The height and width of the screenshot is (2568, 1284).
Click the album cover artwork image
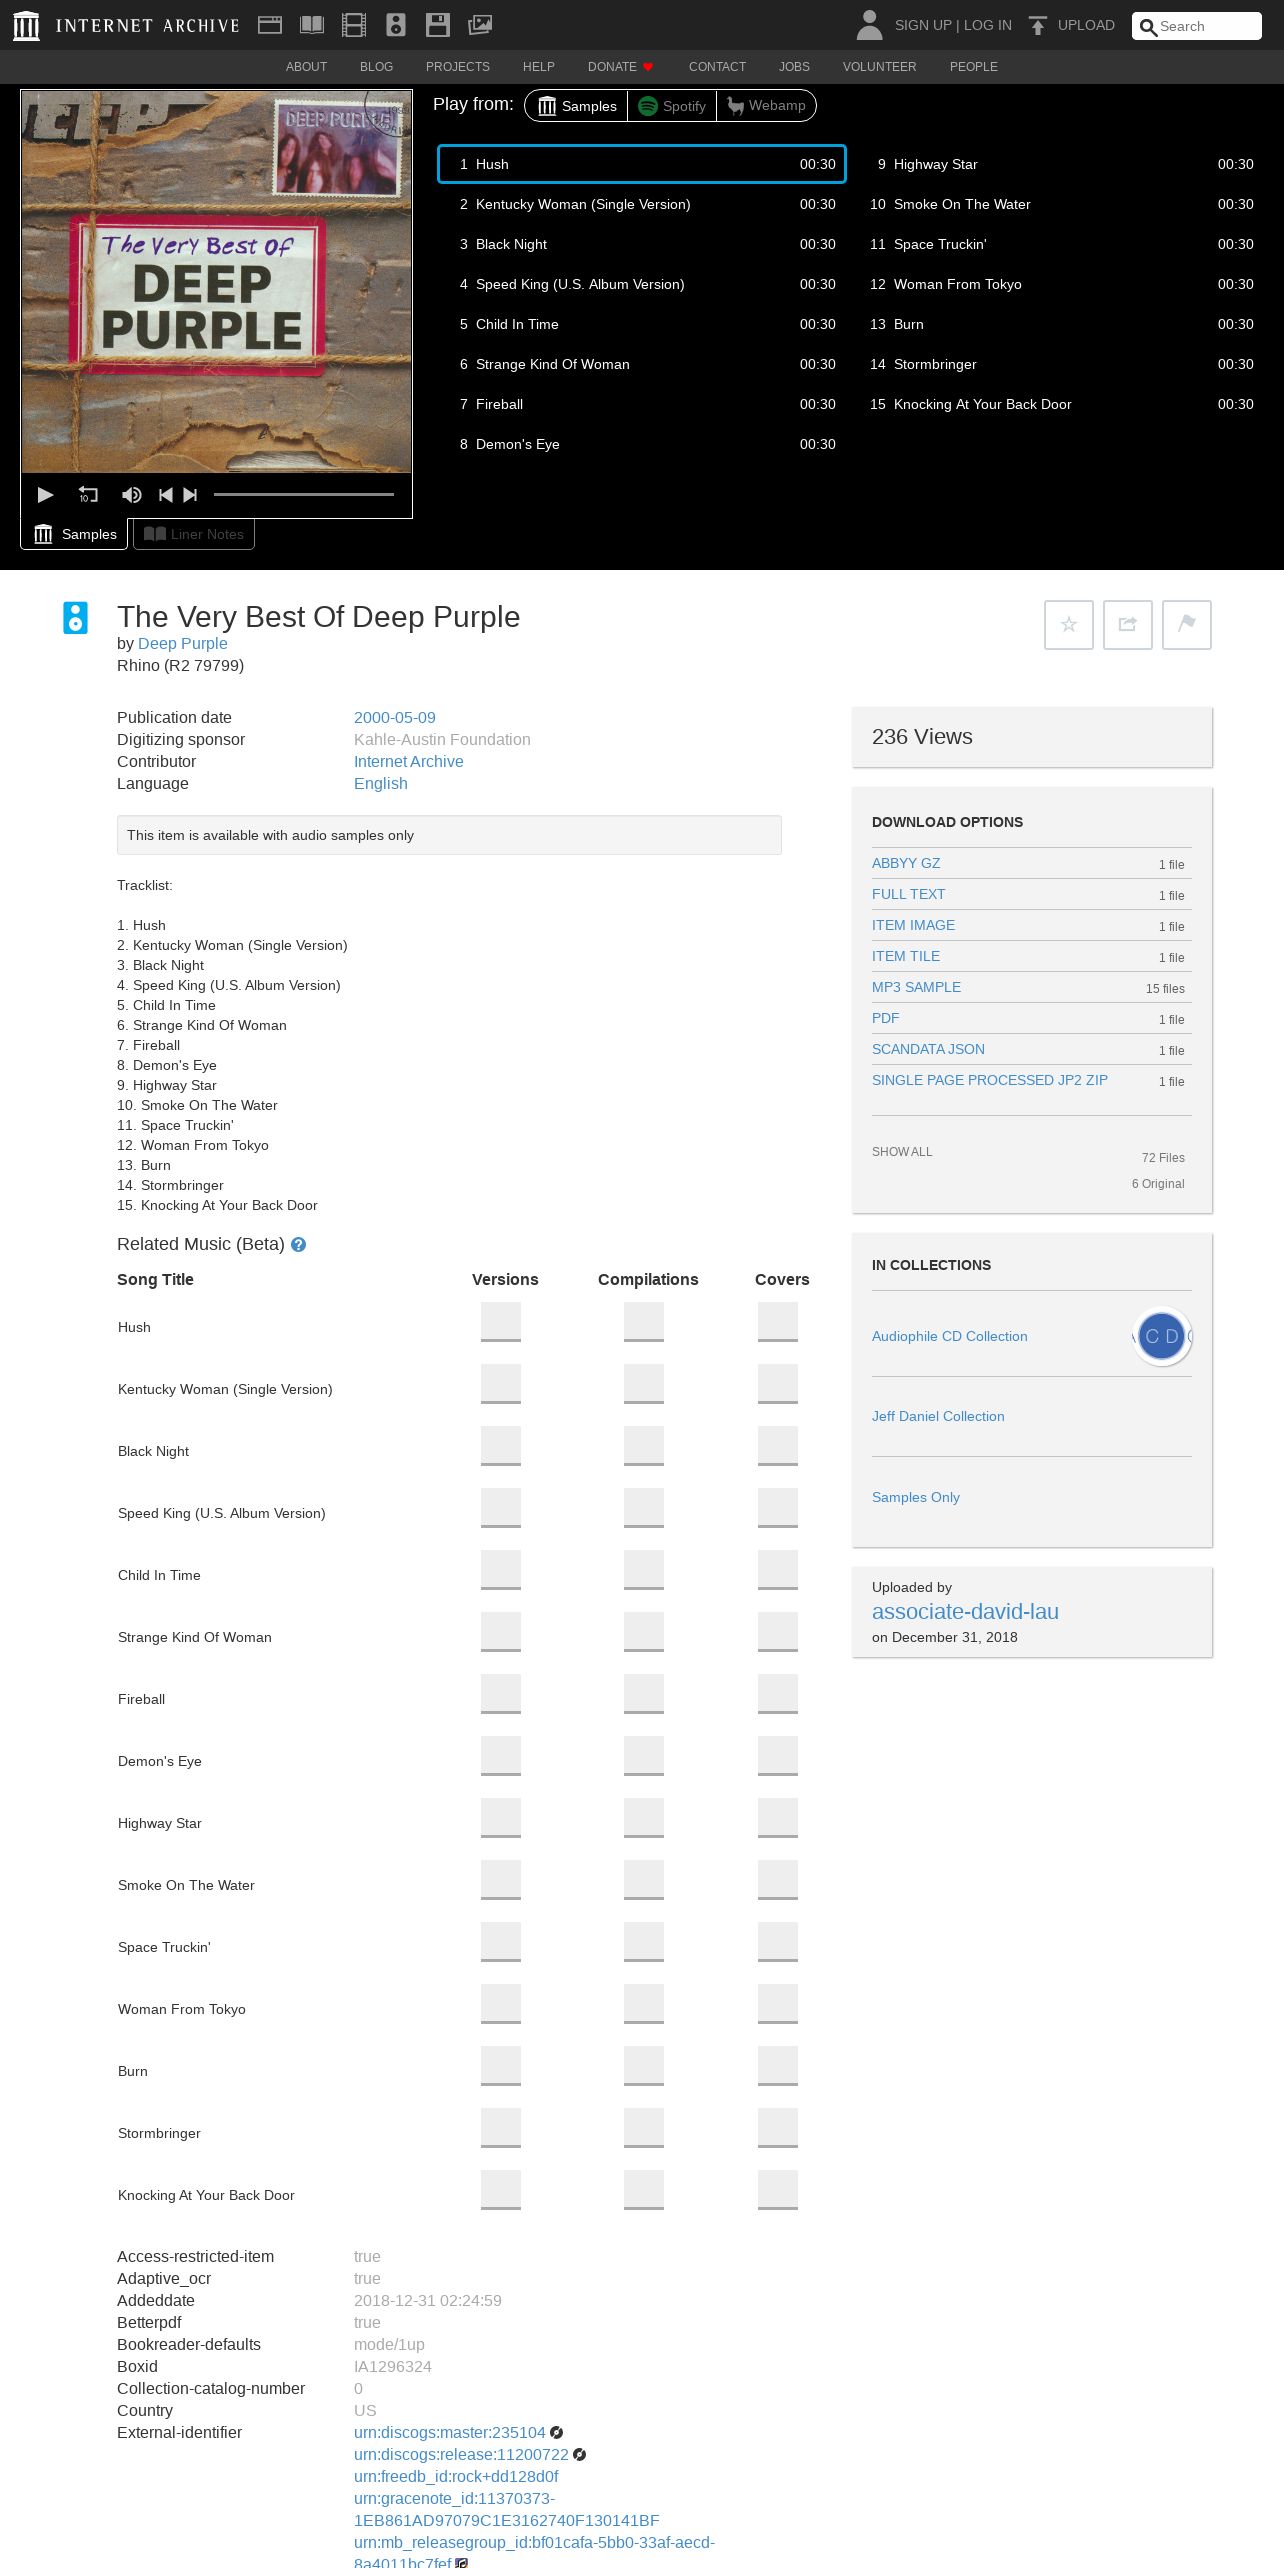tap(217, 281)
